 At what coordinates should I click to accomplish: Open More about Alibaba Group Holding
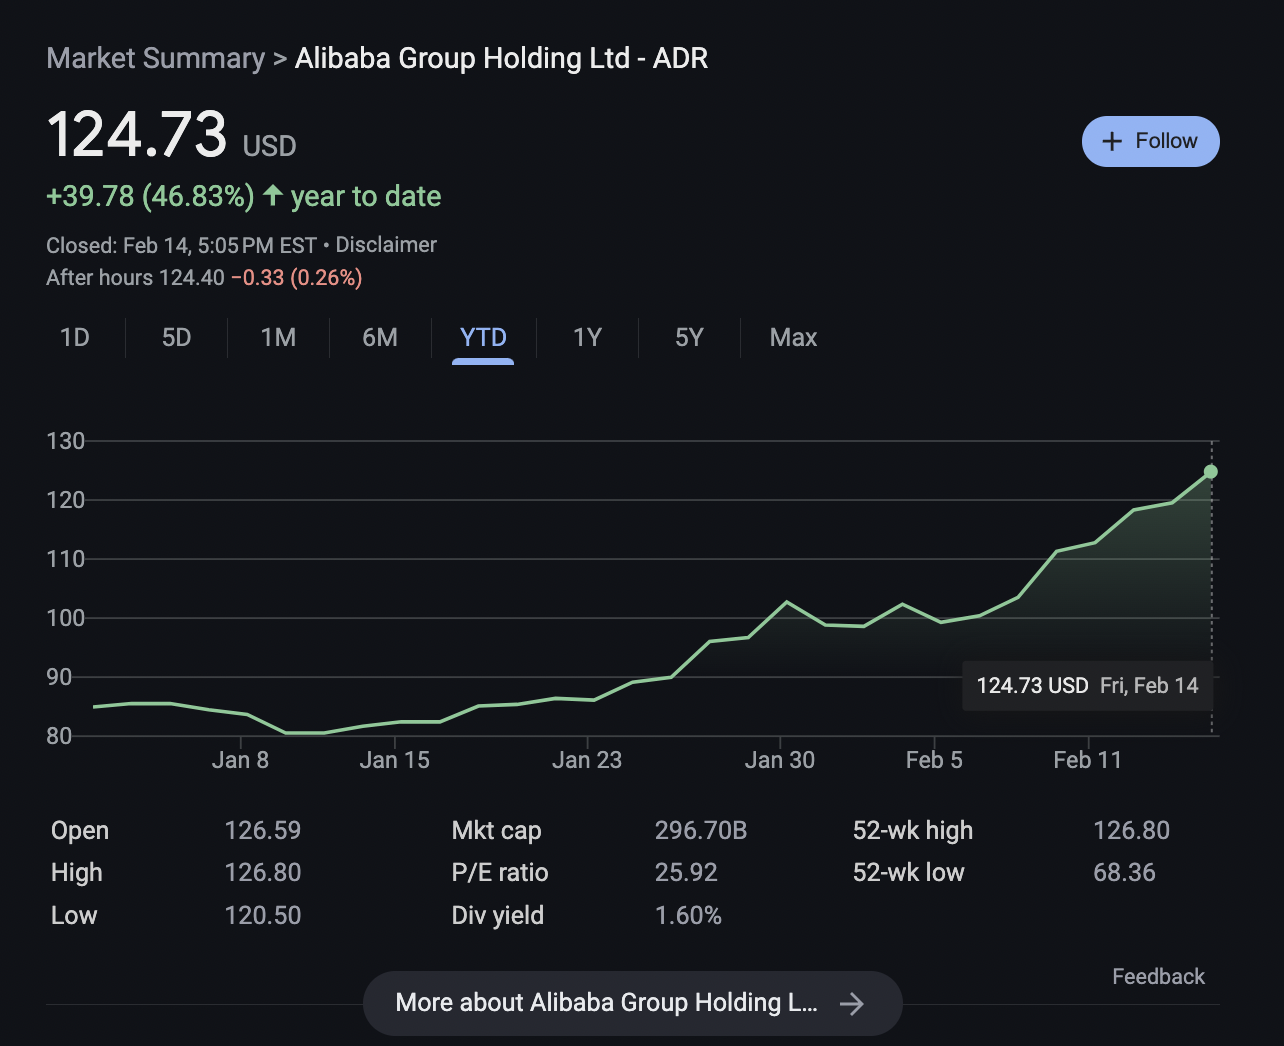[x=633, y=1003]
